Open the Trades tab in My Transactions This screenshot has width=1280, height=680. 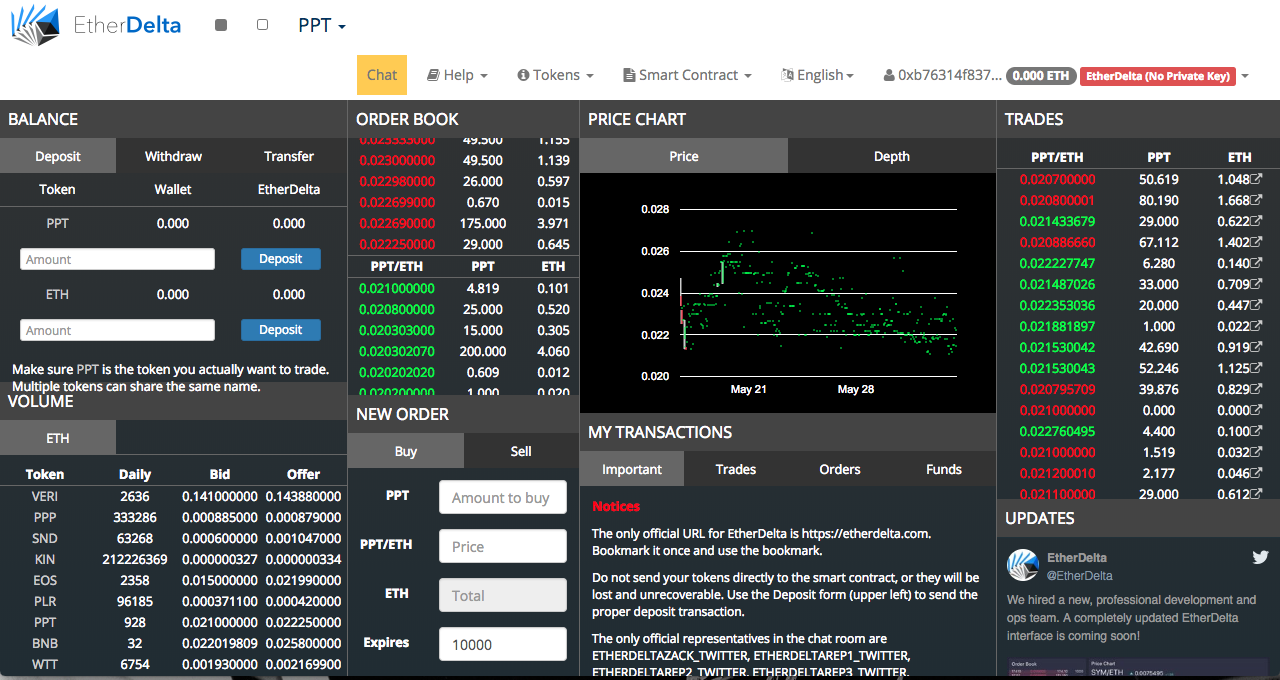click(736, 469)
